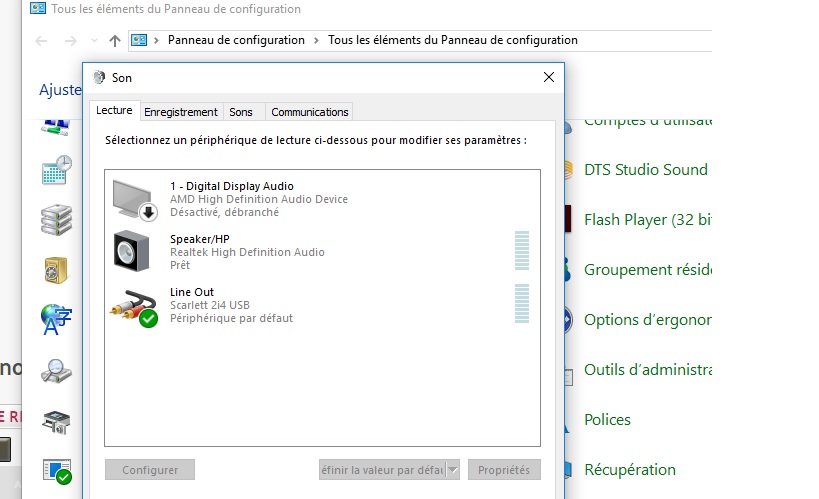Open the golden safe icon item
Screen dimensions: 819x499
click(56, 270)
